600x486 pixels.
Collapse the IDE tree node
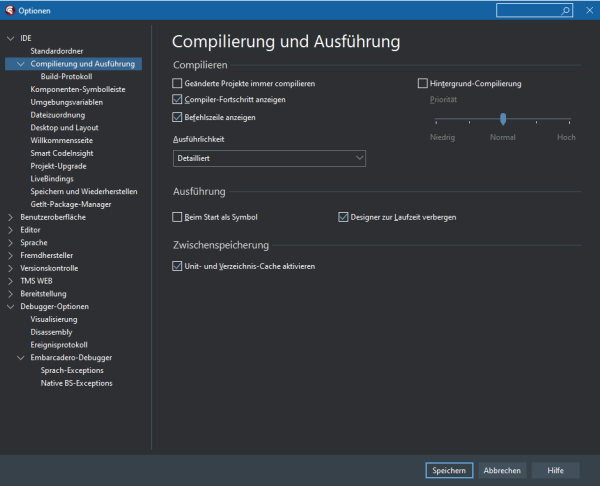click(x=11, y=38)
